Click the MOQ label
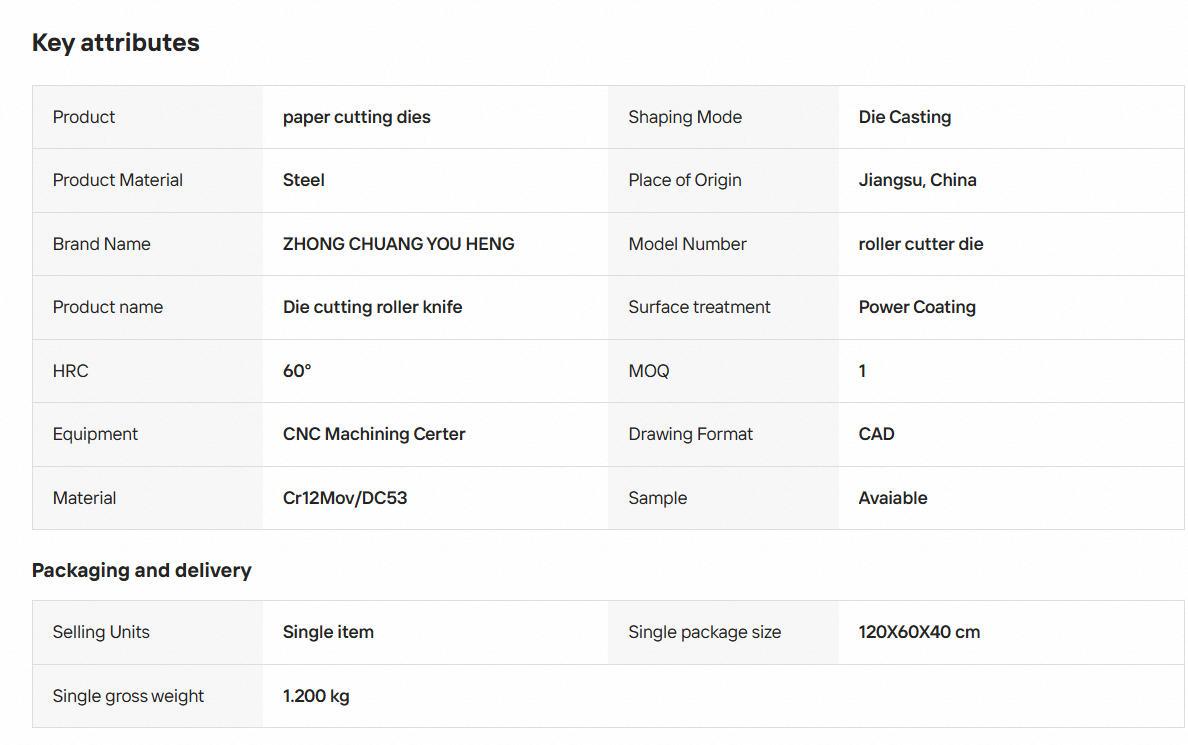 tap(649, 371)
